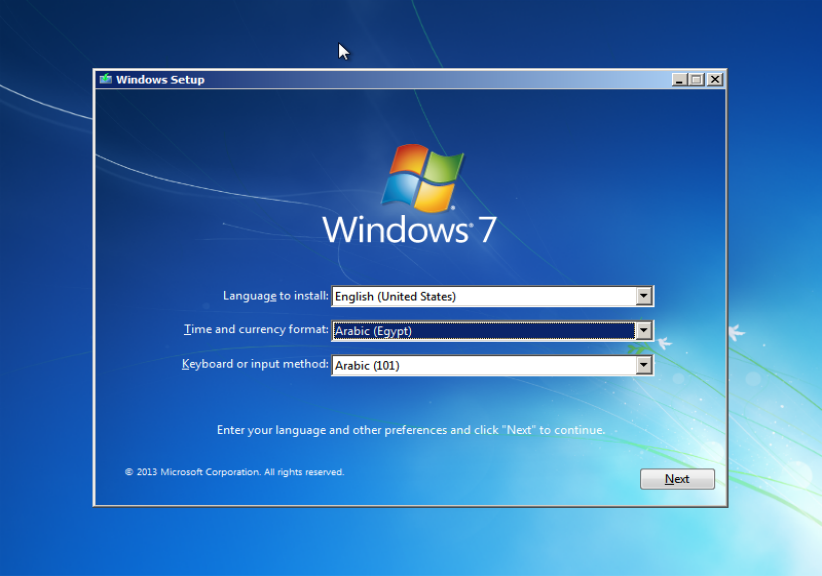Click the Windows Setup title text
The width and height of the screenshot is (822, 576).
160,79
